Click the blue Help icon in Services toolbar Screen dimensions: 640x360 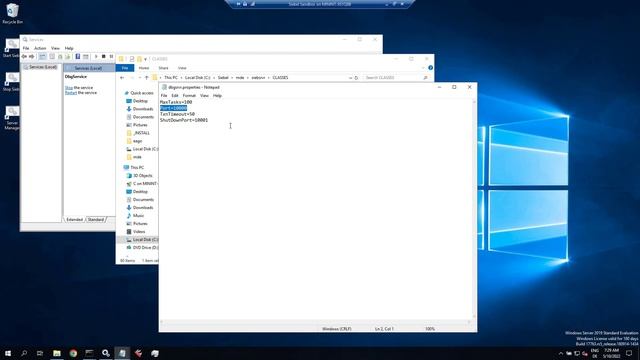pos(78,56)
